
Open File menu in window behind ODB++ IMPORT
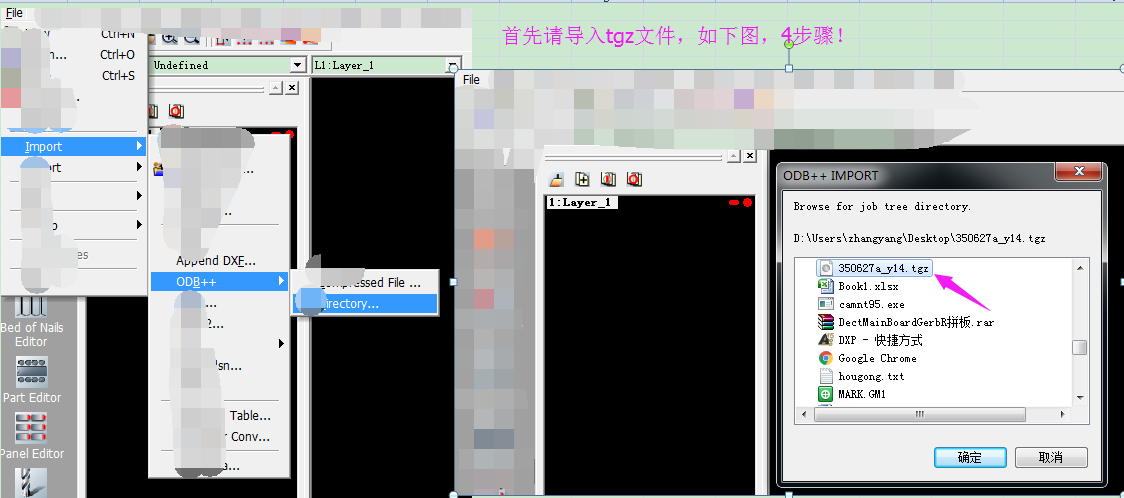click(x=471, y=80)
